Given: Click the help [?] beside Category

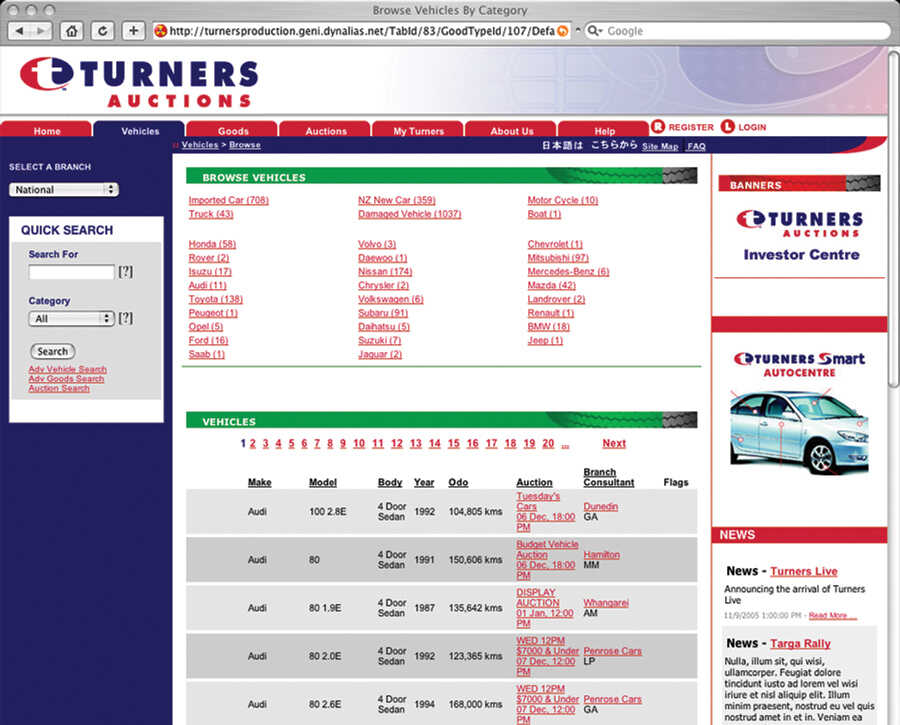Looking at the screenshot, I should click(125, 318).
